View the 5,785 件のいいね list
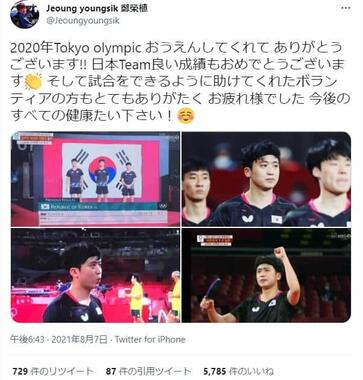Image resolution: width=363 pixels, height=380 pixels. tap(239, 371)
